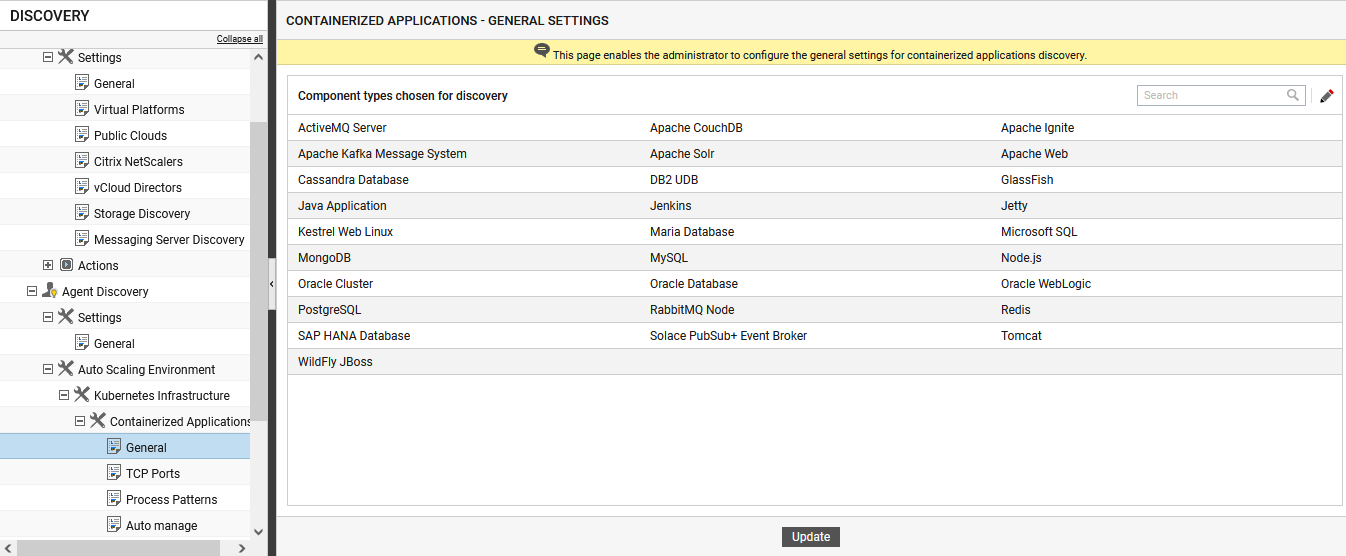The height and width of the screenshot is (556, 1346).
Task: Open the Virtual Platforms settings page
Action: pos(139,109)
